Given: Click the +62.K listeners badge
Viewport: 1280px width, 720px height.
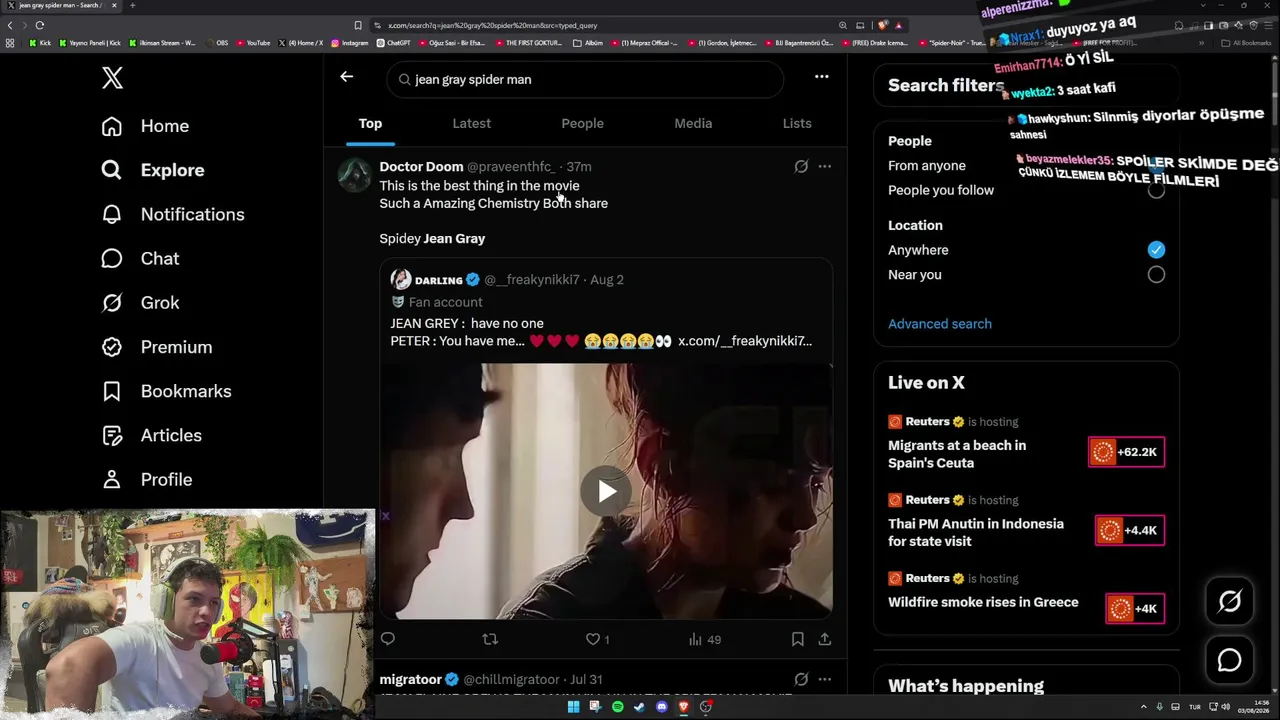Looking at the screenshot, I should coord(1126,452).
